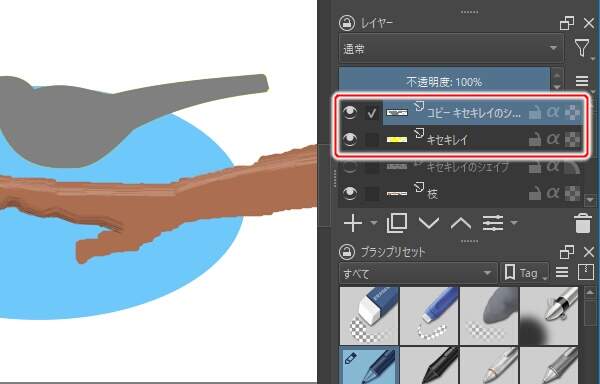Delete the layer with trash icon

click(x=582, y=223)
